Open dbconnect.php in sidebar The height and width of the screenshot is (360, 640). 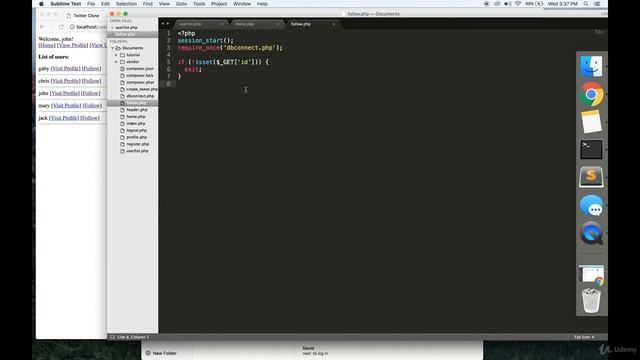[140, 96]
